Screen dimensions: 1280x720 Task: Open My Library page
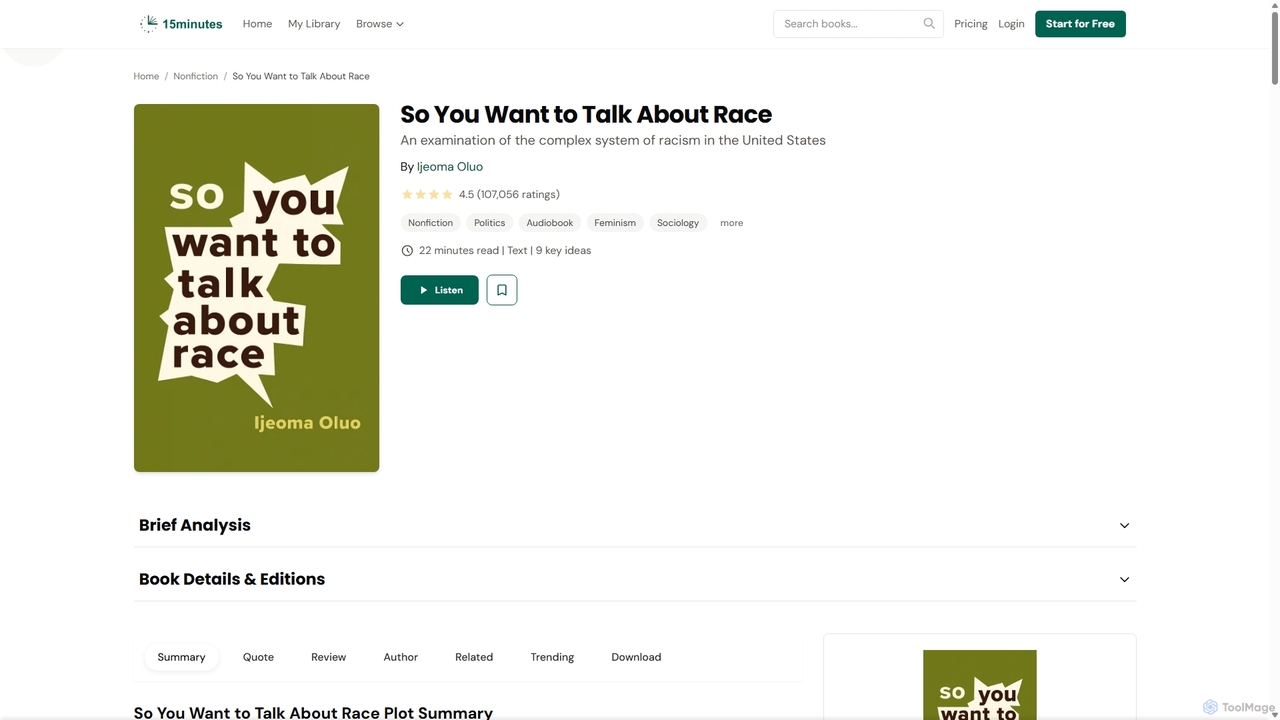pyautogui.click(x=314, y=24)
